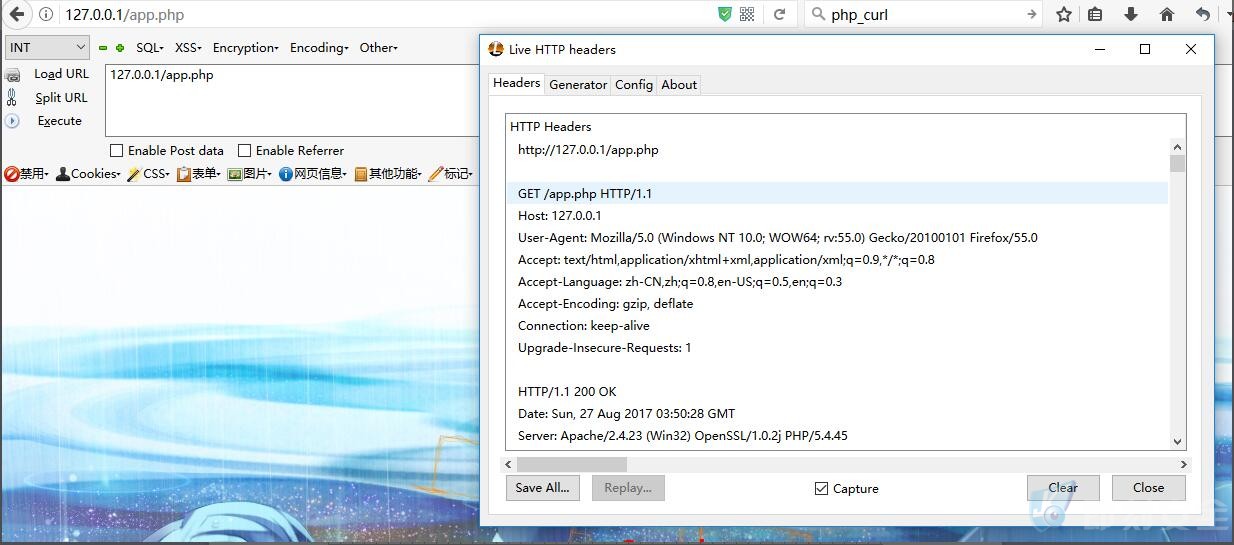This screenshot has width=1234, height=545.
Task: Open the Encoding dropdown menu
Action: tap(319, 48)
